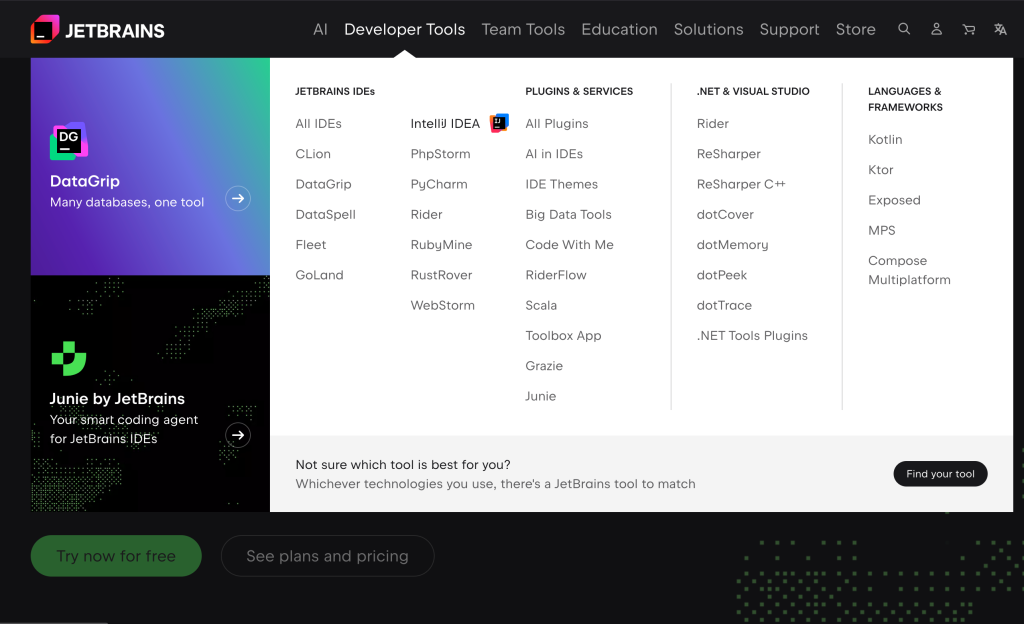Open the PyCharm link

coord(439,184)
